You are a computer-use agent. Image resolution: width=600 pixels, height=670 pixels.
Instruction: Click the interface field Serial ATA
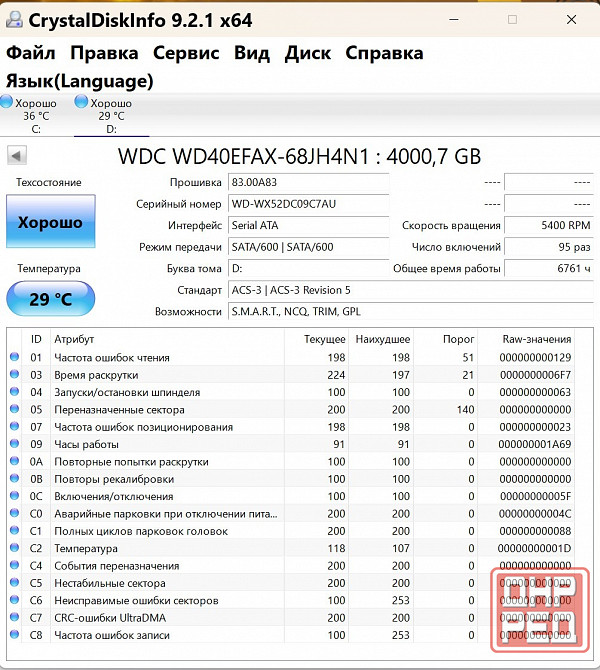(x=309, y=225)
